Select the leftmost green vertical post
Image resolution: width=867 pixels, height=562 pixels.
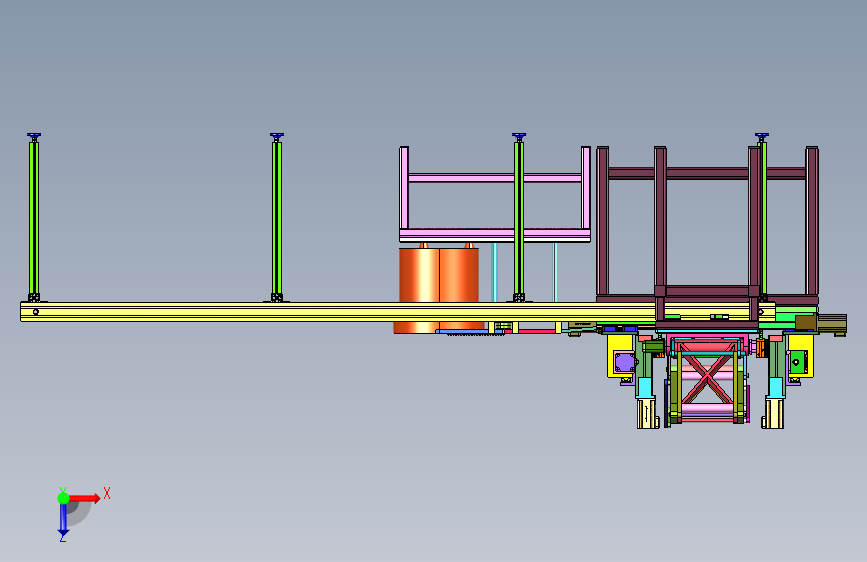[34, 218]
